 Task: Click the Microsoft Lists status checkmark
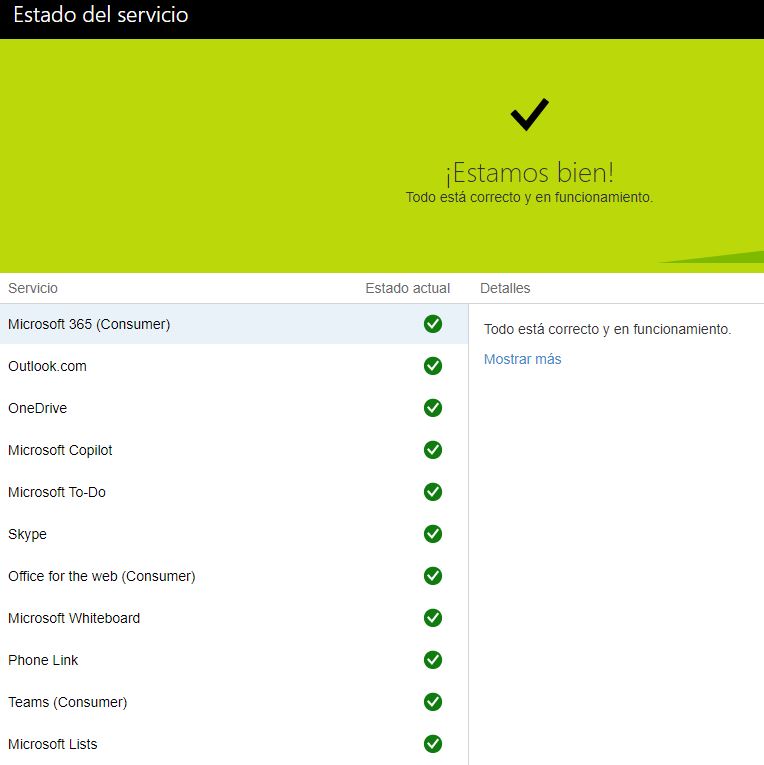433,744
